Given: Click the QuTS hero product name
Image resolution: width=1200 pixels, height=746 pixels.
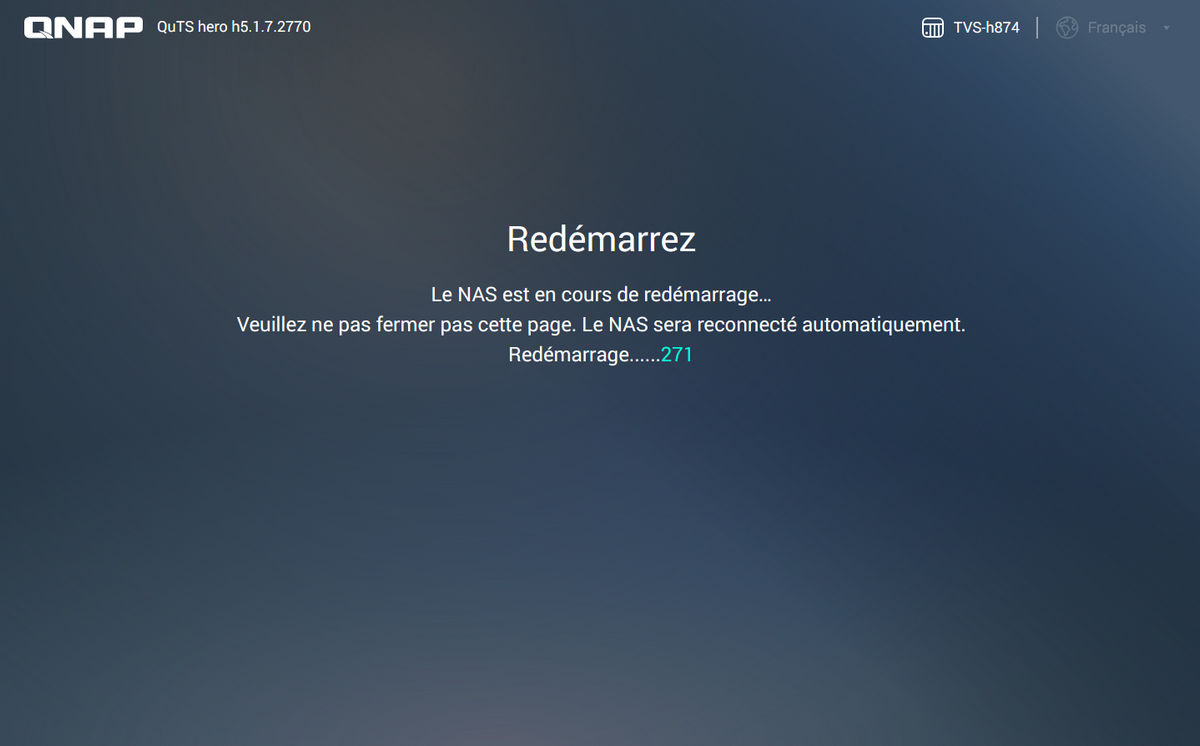Looking at the screenshot, I should [192, 27].
